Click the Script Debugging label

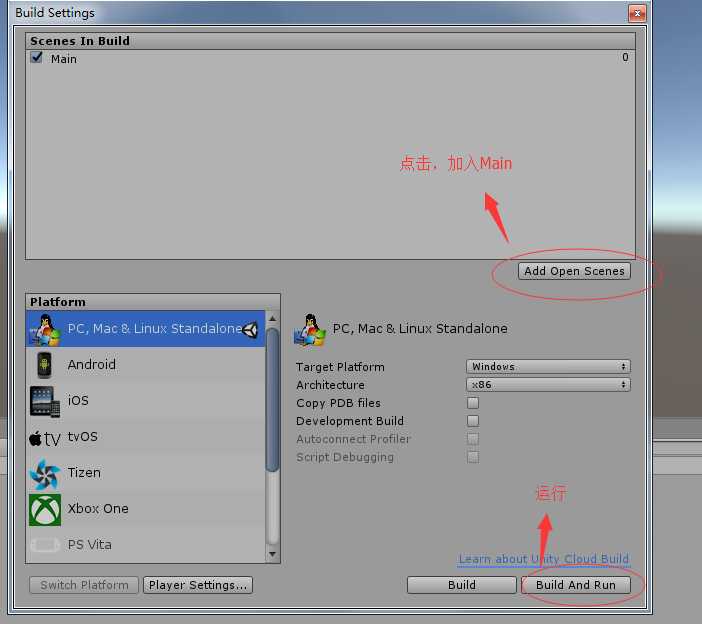click(x=345, y=457)
